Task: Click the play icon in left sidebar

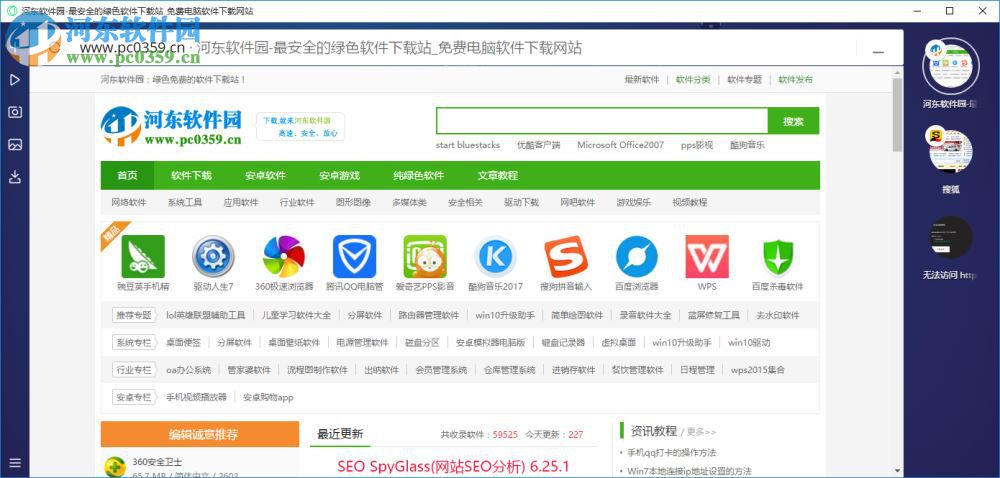Action: [x=15, y=80]
